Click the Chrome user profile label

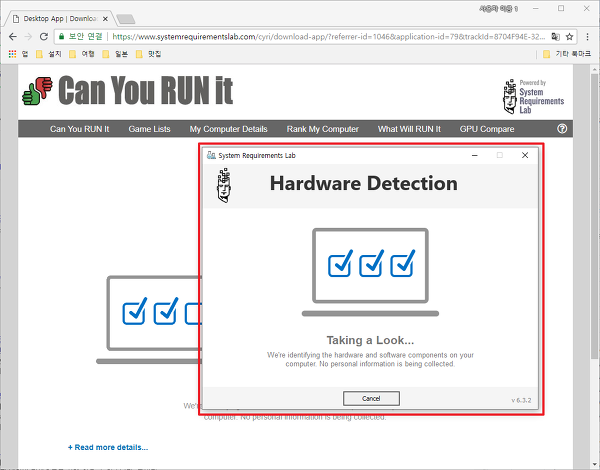click(499, 8)
